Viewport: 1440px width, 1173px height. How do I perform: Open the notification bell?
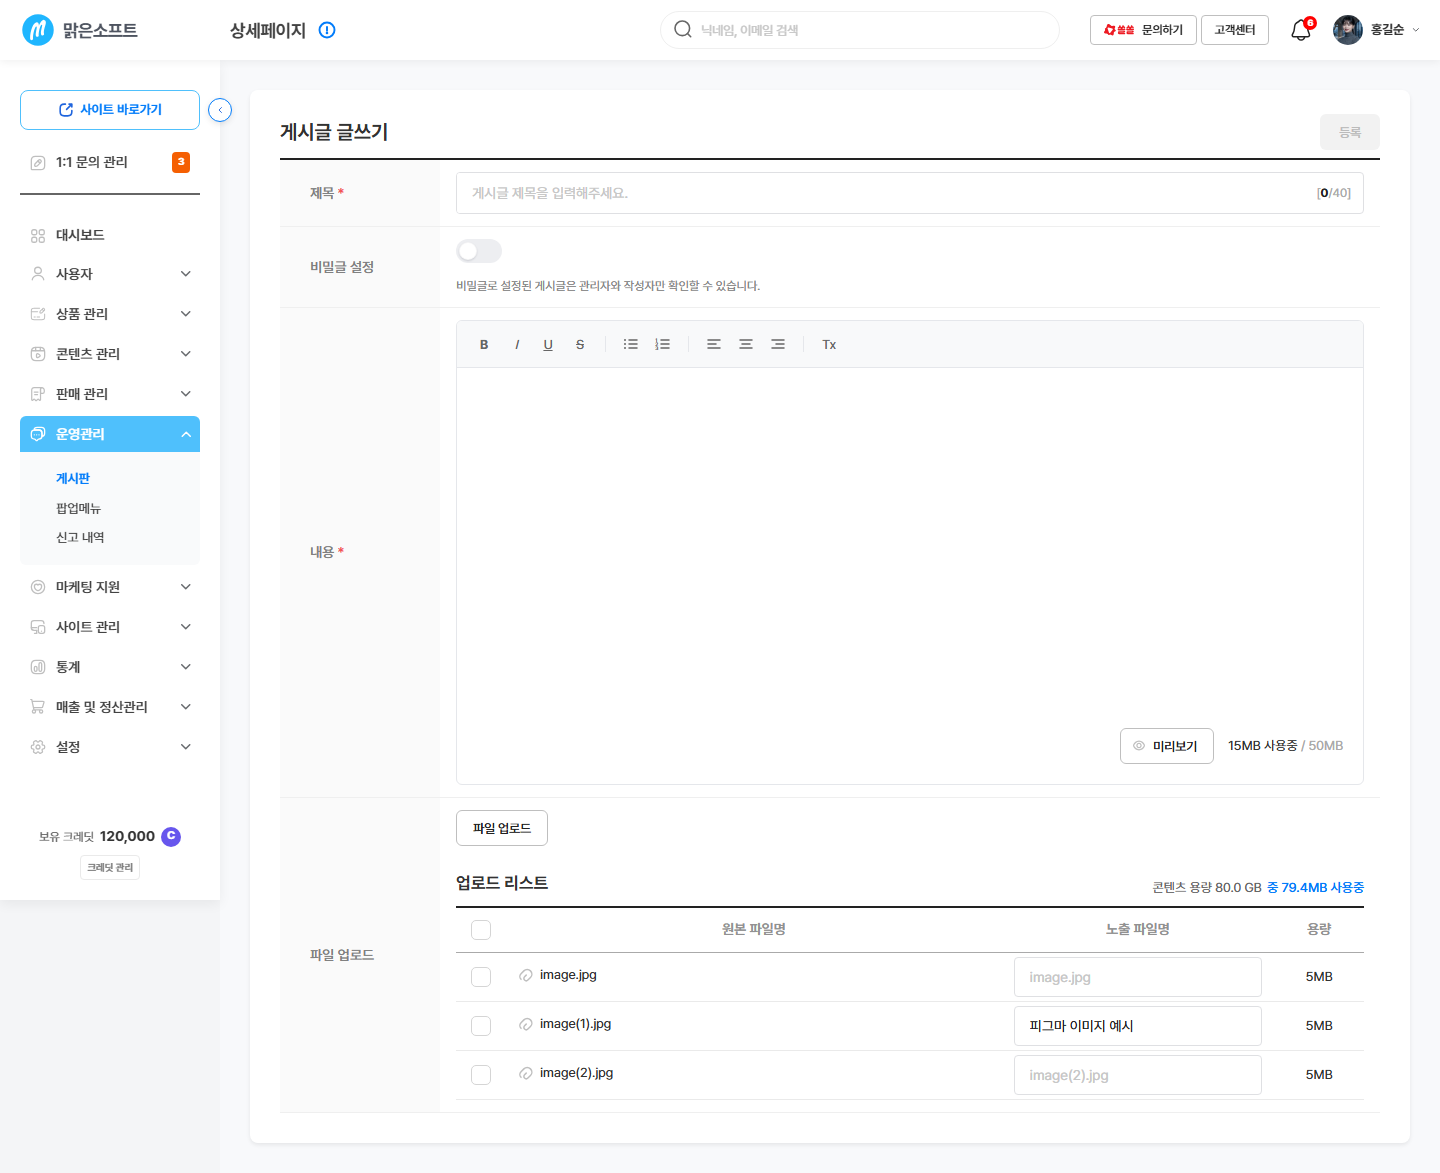click(x=1301, y=30)
